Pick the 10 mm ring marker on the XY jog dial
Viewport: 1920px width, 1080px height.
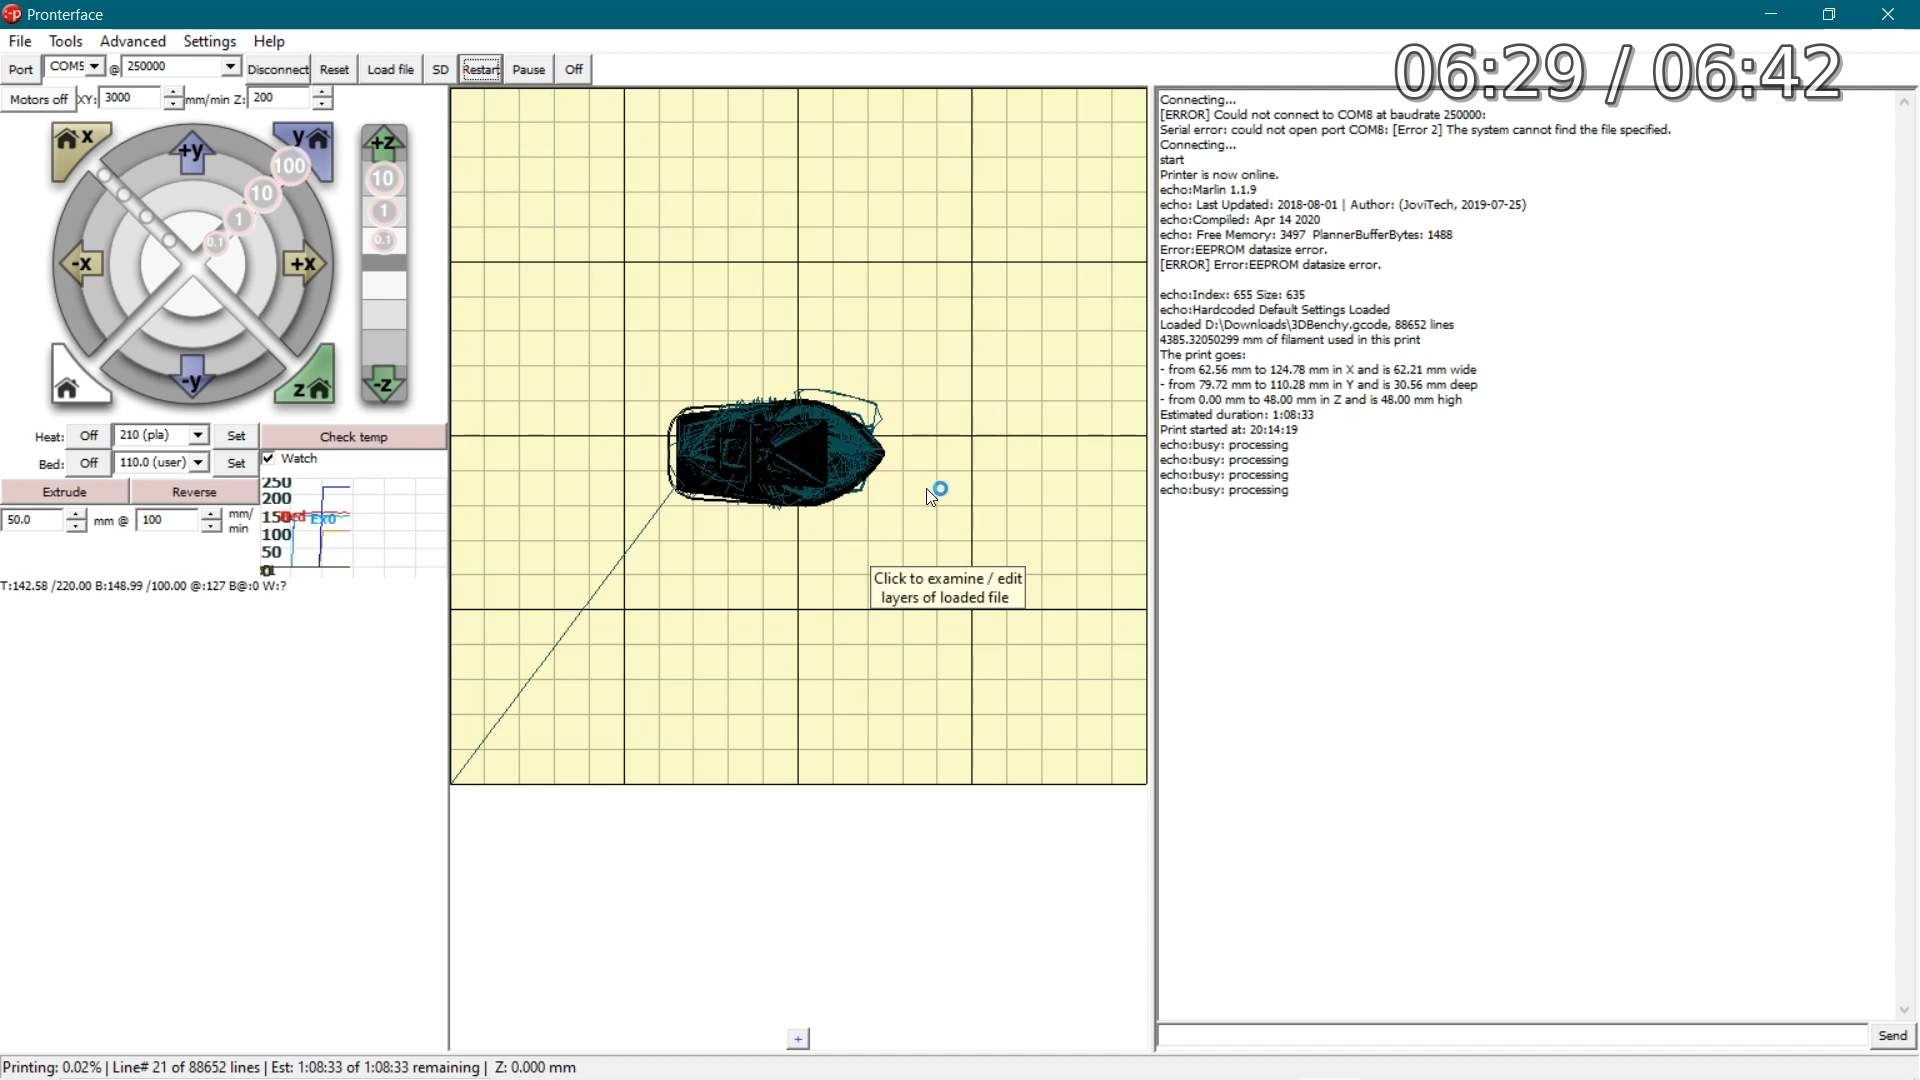click(x=263, y=193)
